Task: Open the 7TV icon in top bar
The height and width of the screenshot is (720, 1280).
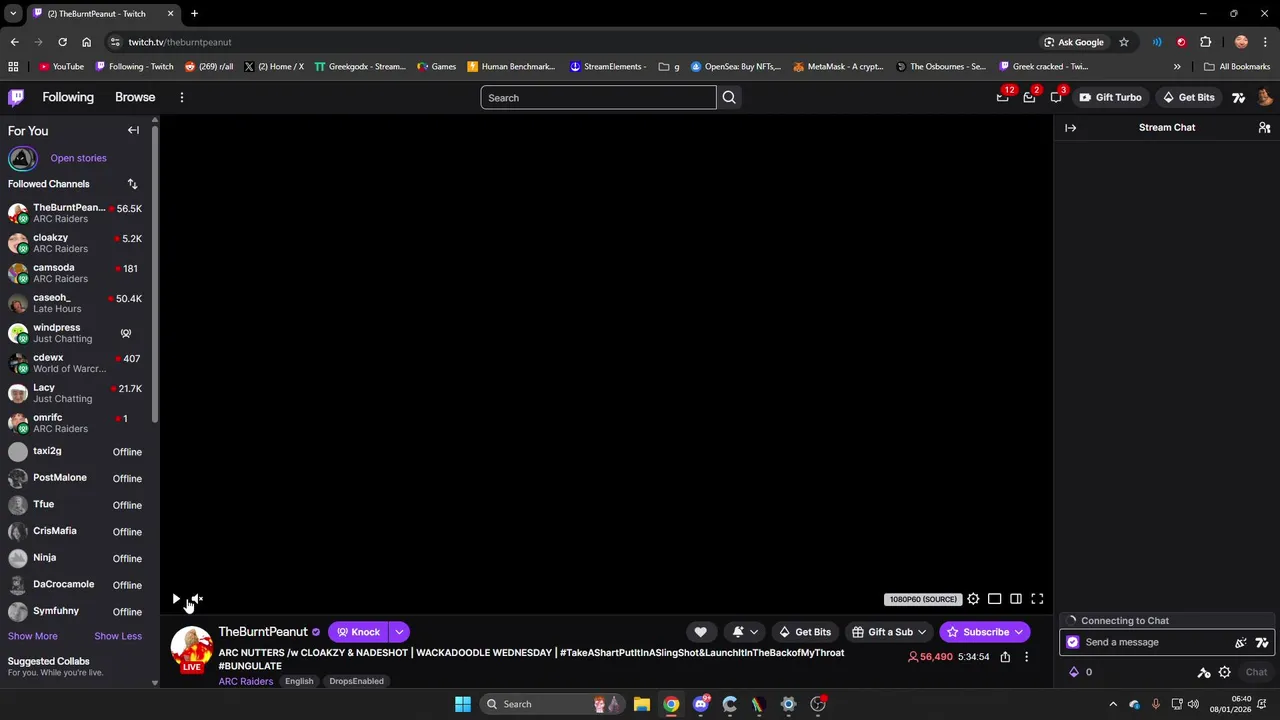Action: (x=1238, y=97)
